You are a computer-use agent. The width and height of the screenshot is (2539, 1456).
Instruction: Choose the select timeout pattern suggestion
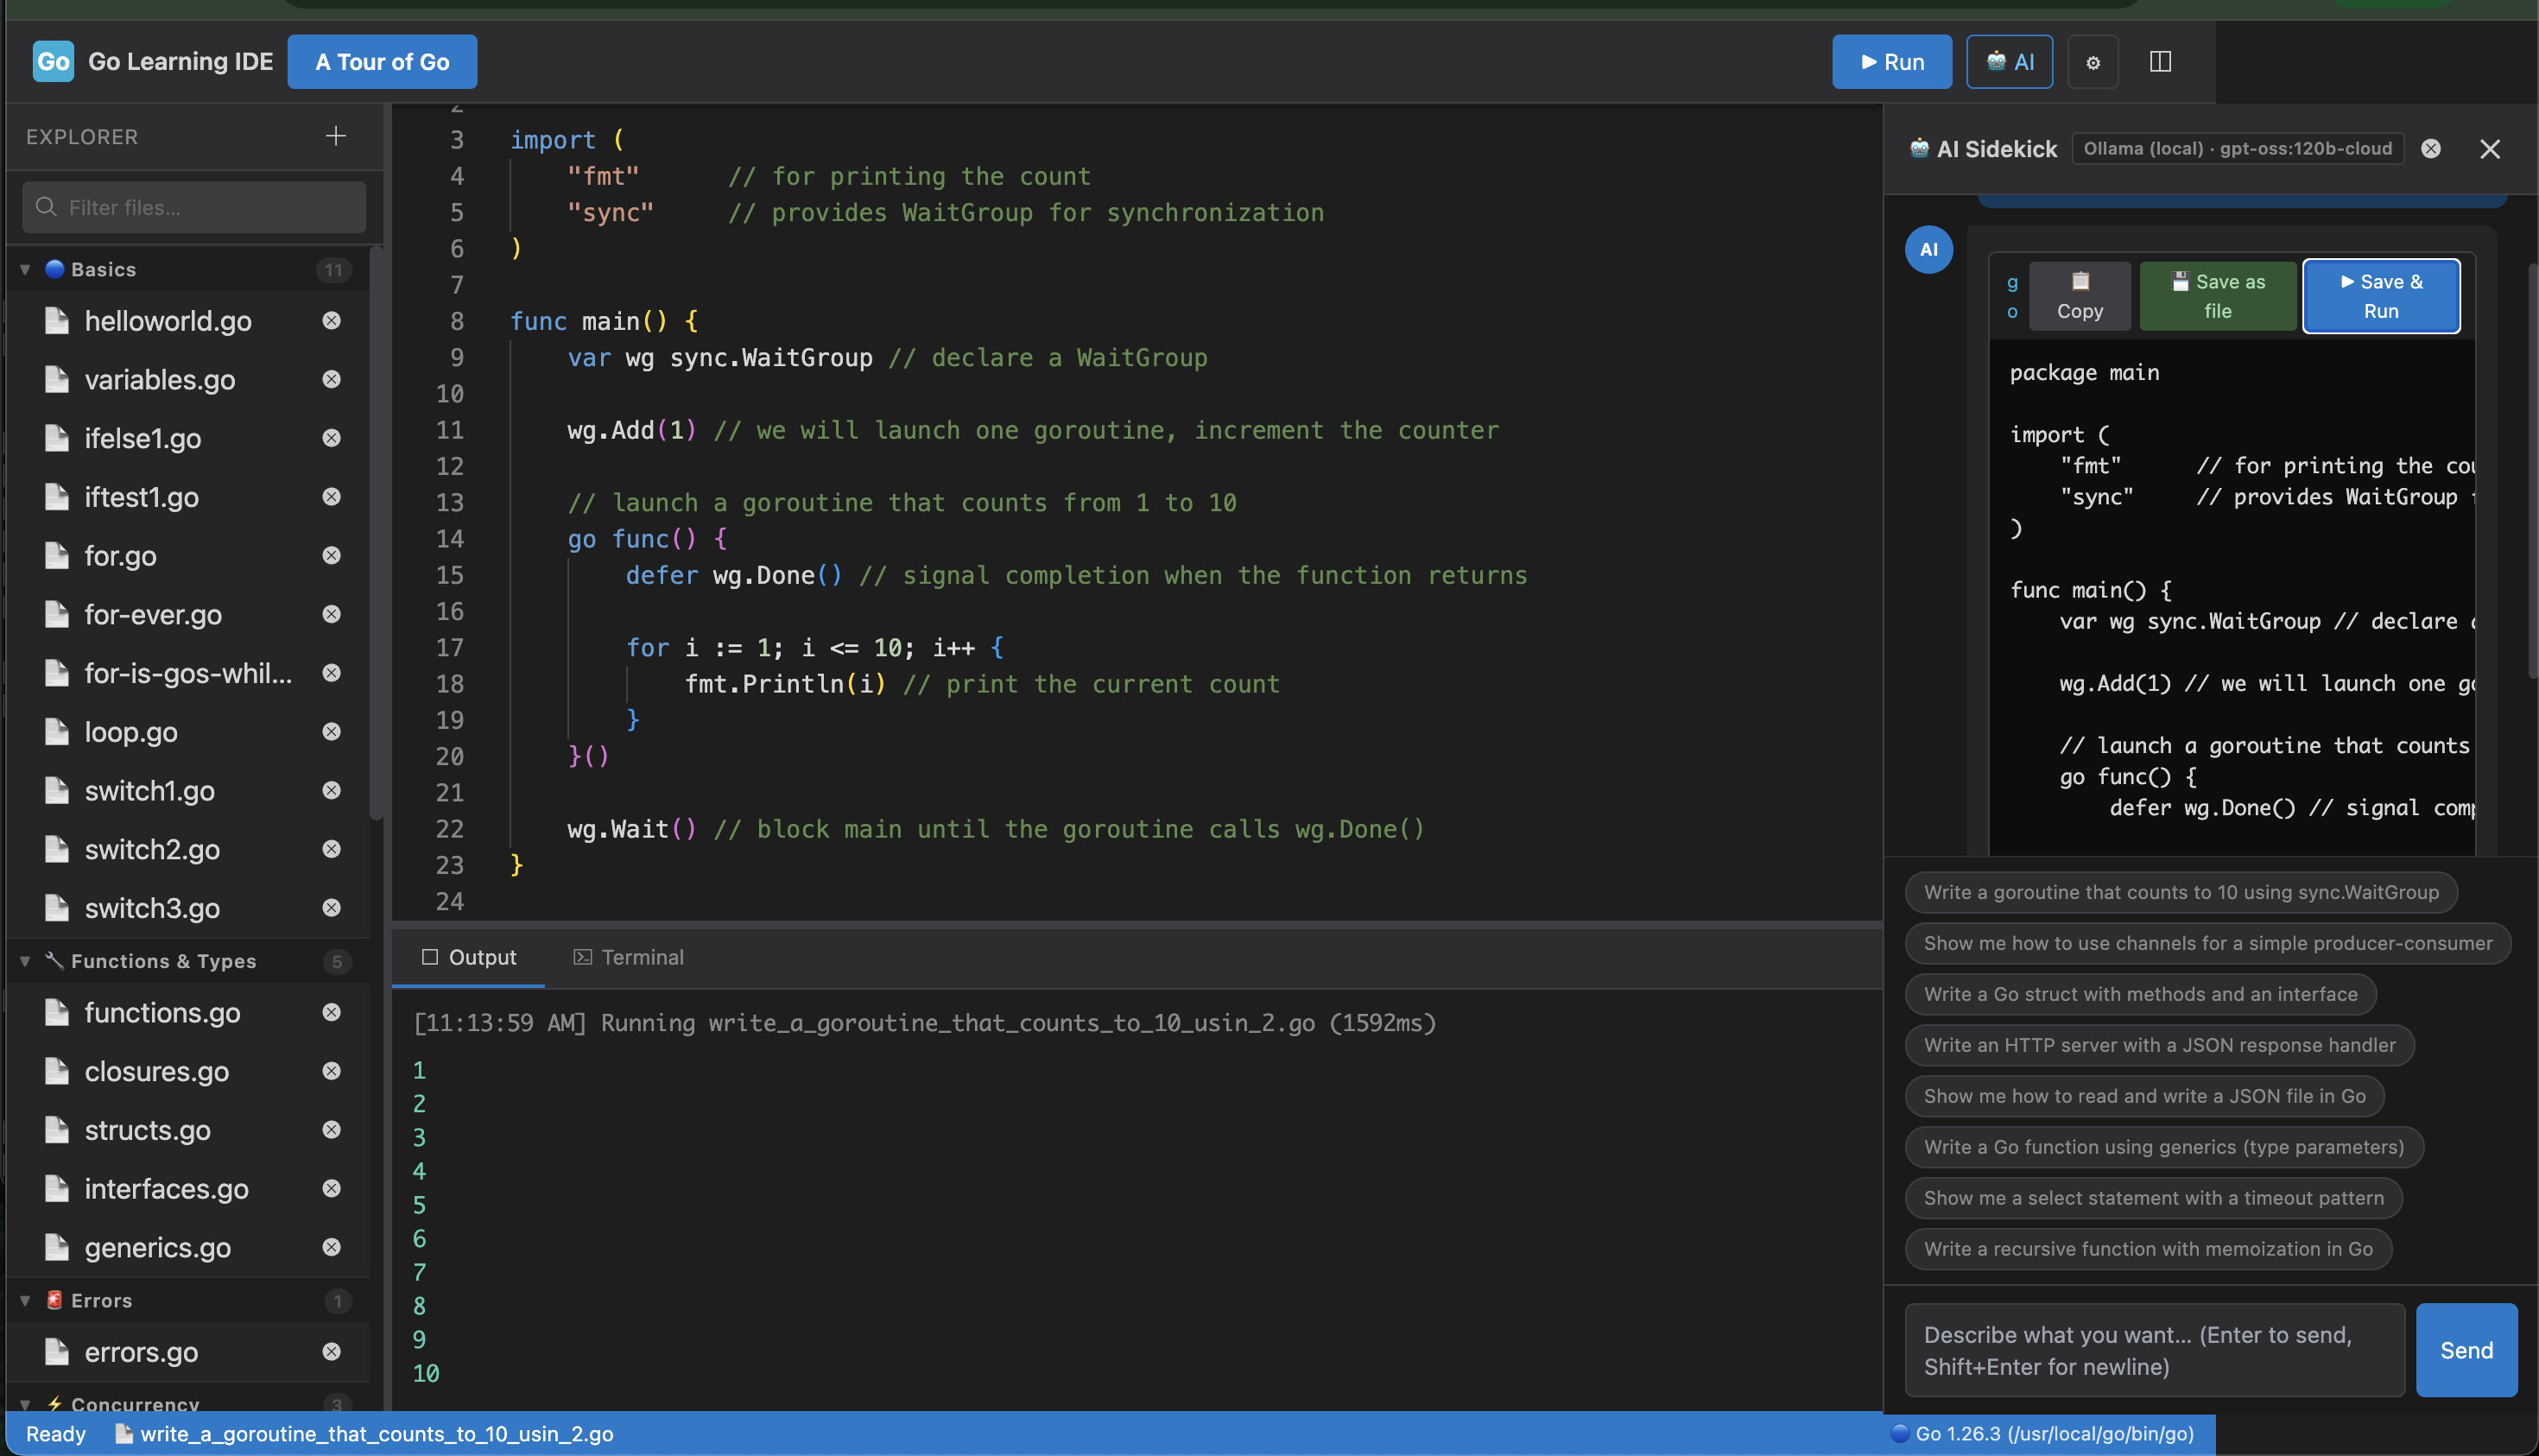point(2153,1198)
